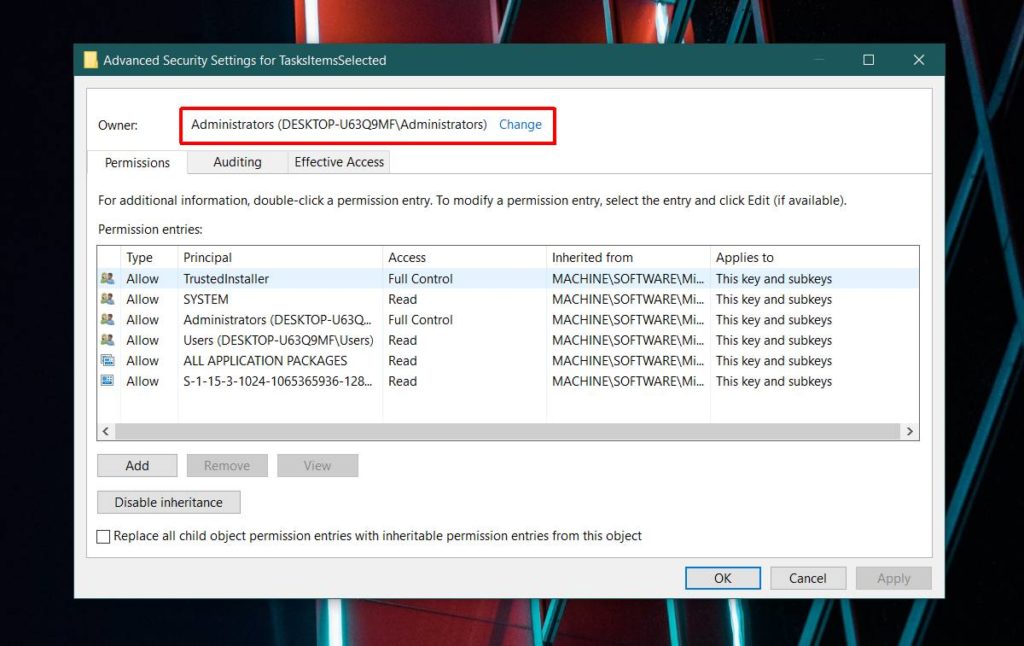
Task: Click the group icon next to Users entry
Action: (x=108, y=340)
